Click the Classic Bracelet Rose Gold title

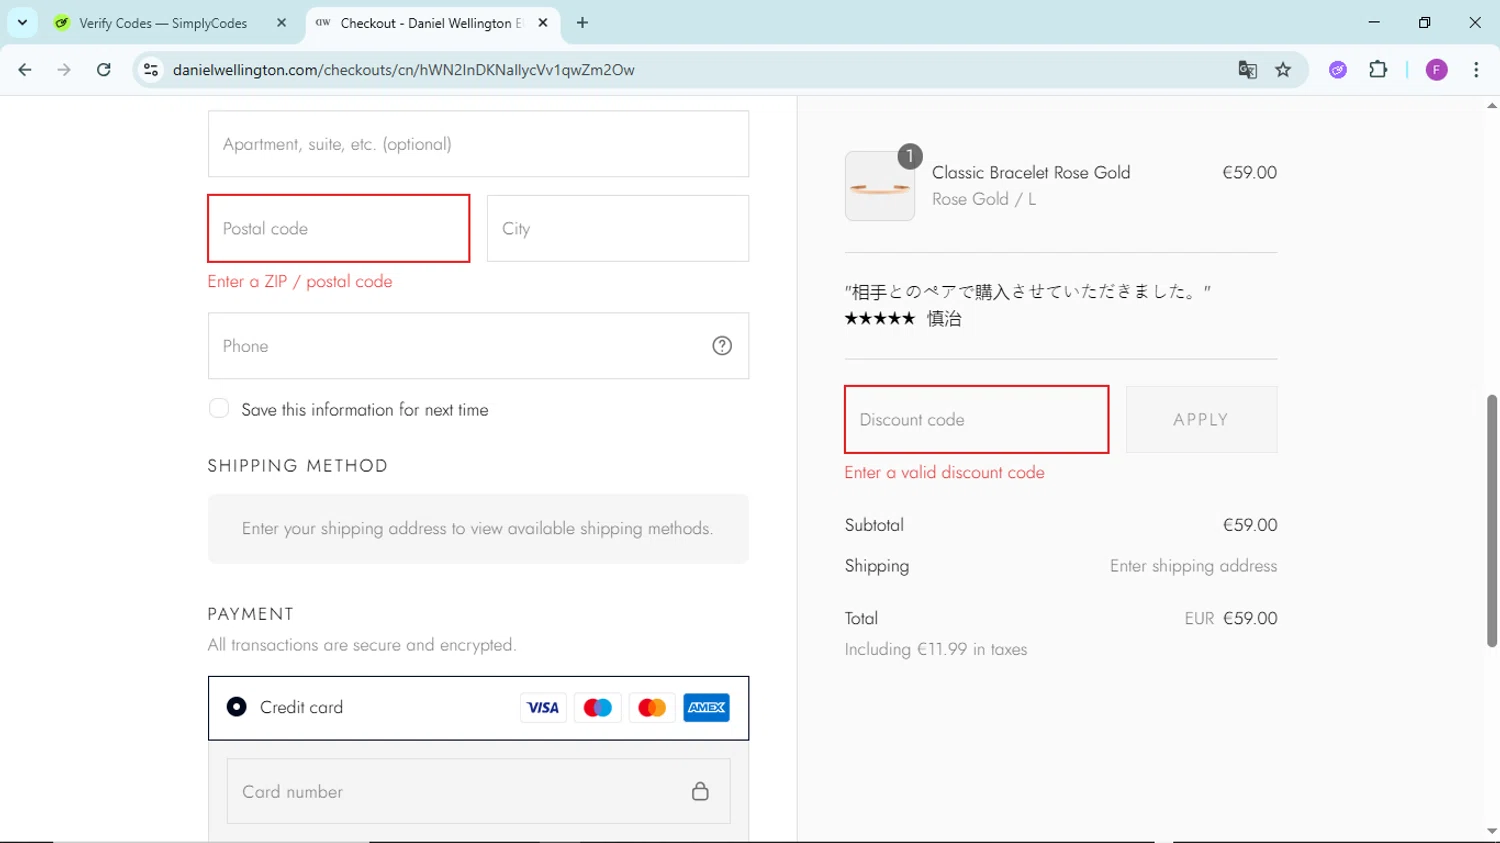point(1031,173)
